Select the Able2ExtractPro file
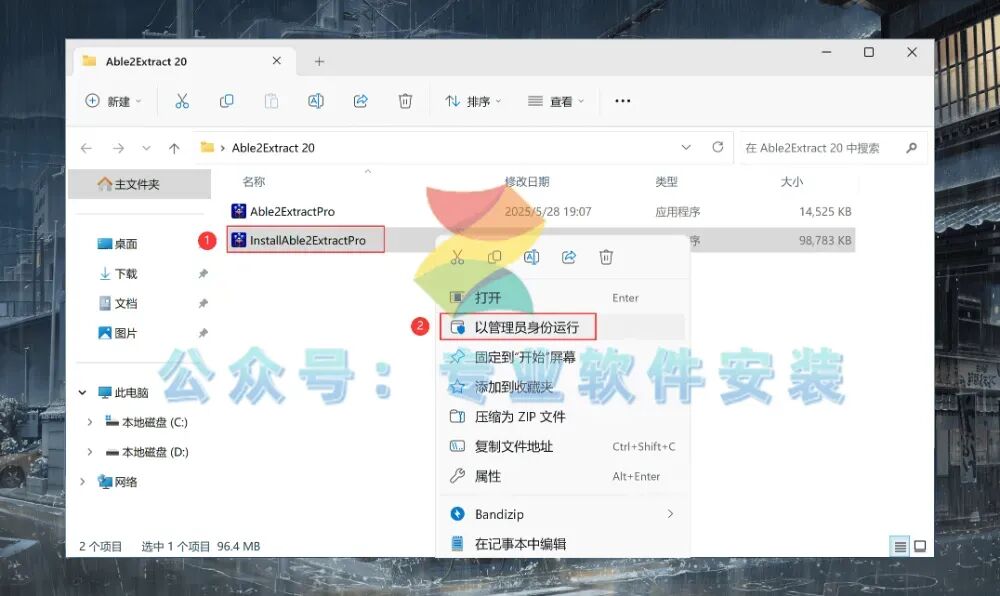Image resolution: width=1000 pixels, height=596 pixels. pos(283,211)
